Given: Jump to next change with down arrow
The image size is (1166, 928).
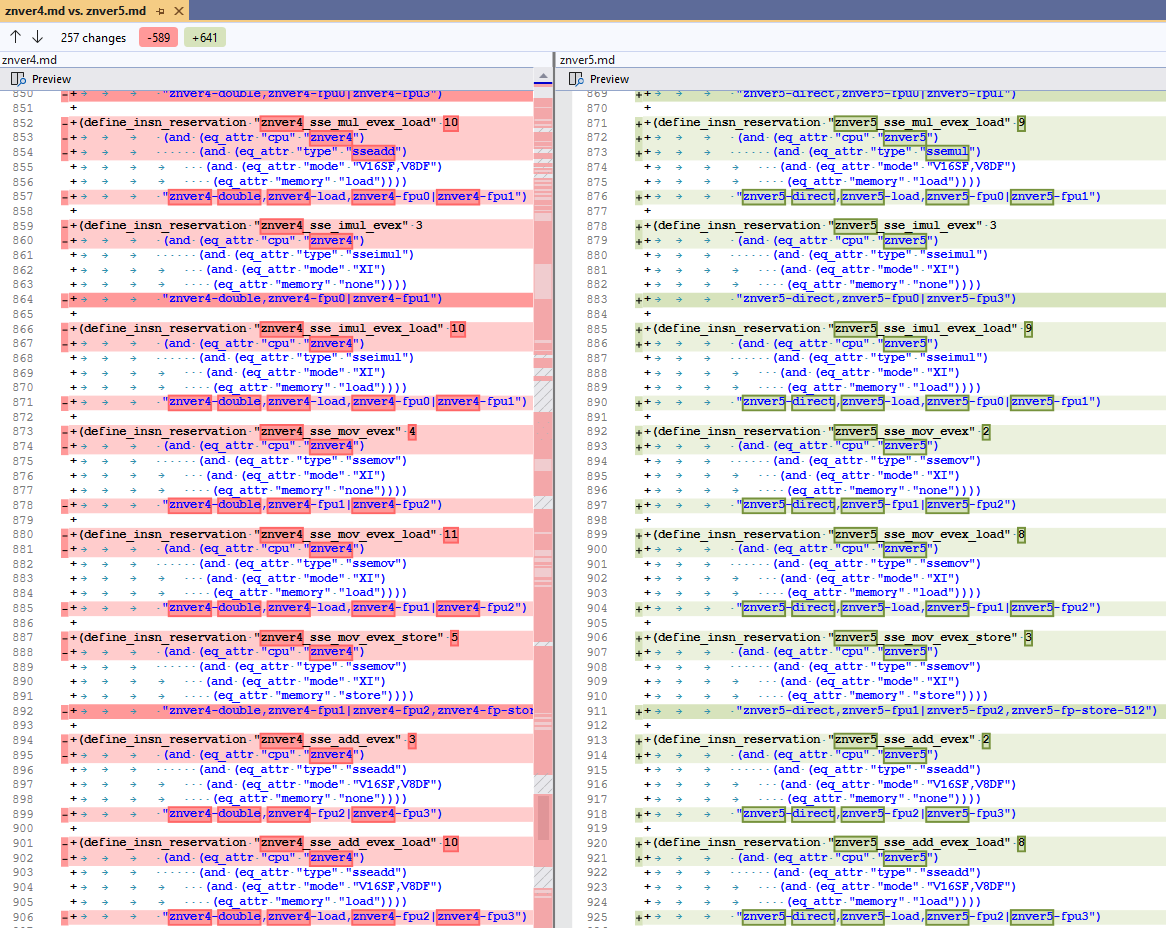Looking at the screenshot, I should (38, 36).
